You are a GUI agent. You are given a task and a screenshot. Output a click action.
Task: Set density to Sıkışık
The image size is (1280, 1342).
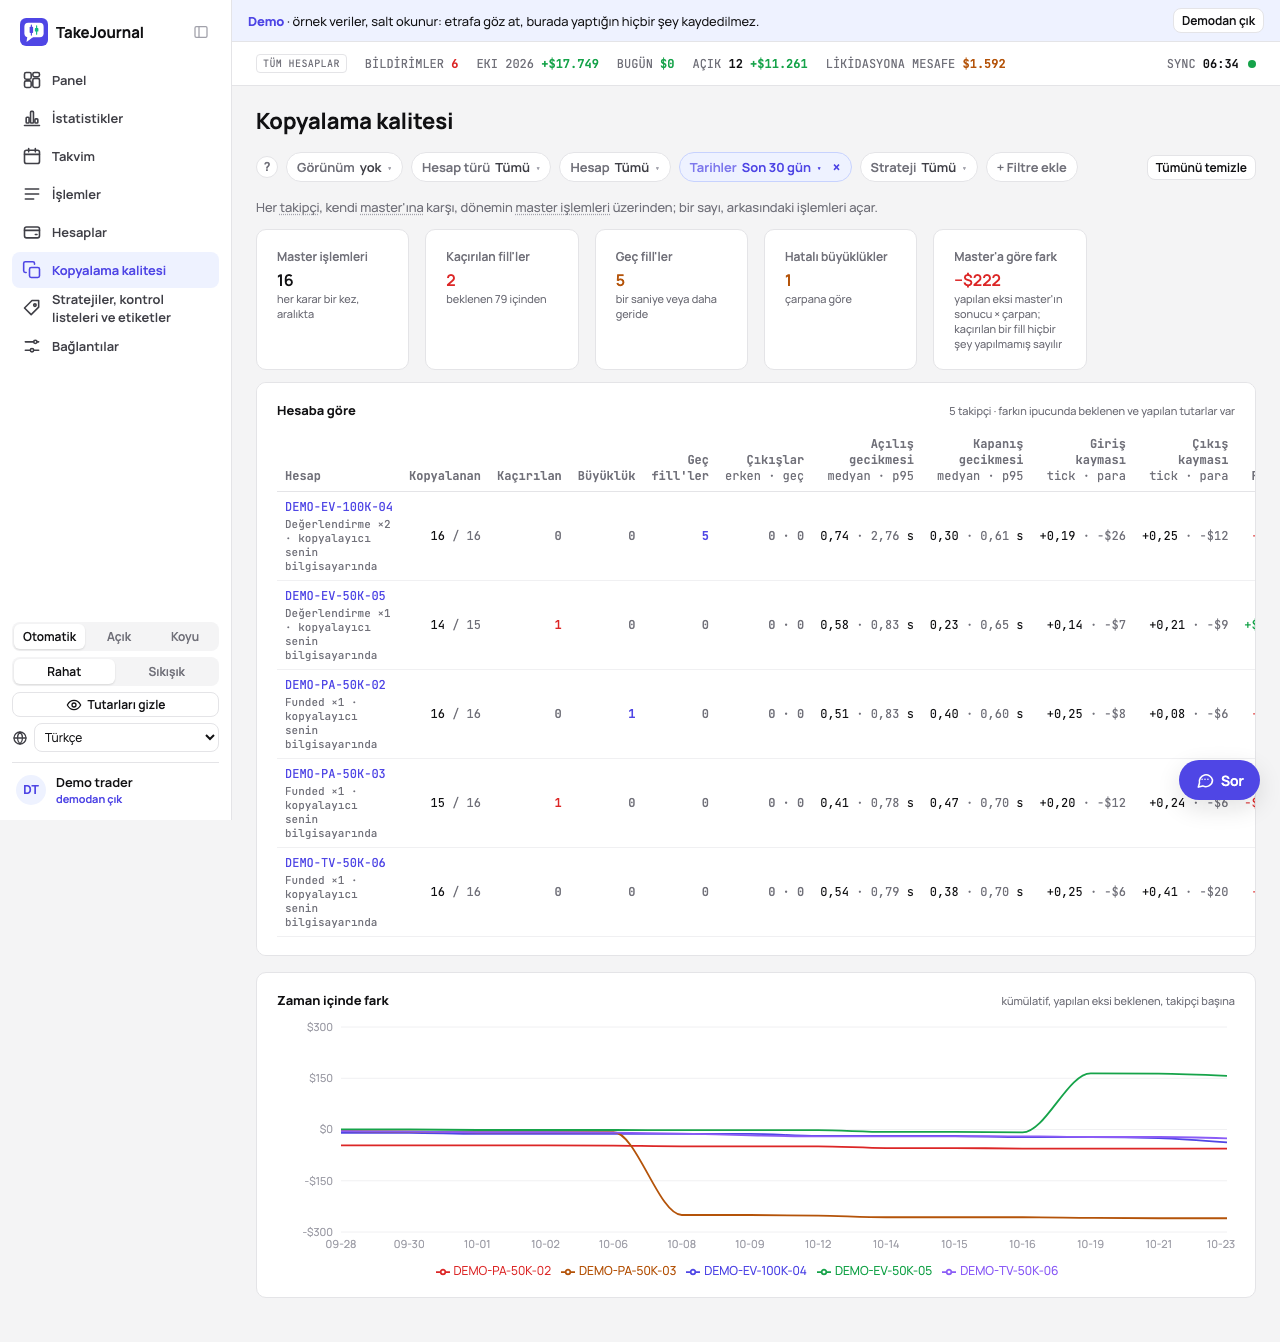(x=166, y=672)
